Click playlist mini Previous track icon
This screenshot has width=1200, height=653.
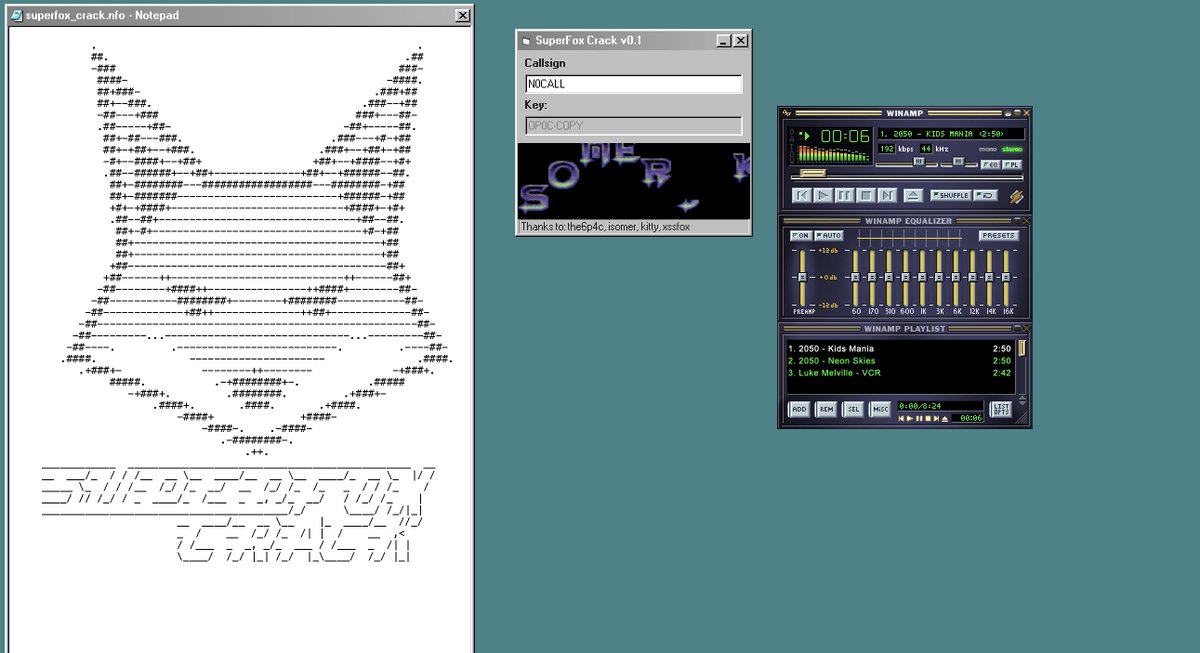point(901,419)
